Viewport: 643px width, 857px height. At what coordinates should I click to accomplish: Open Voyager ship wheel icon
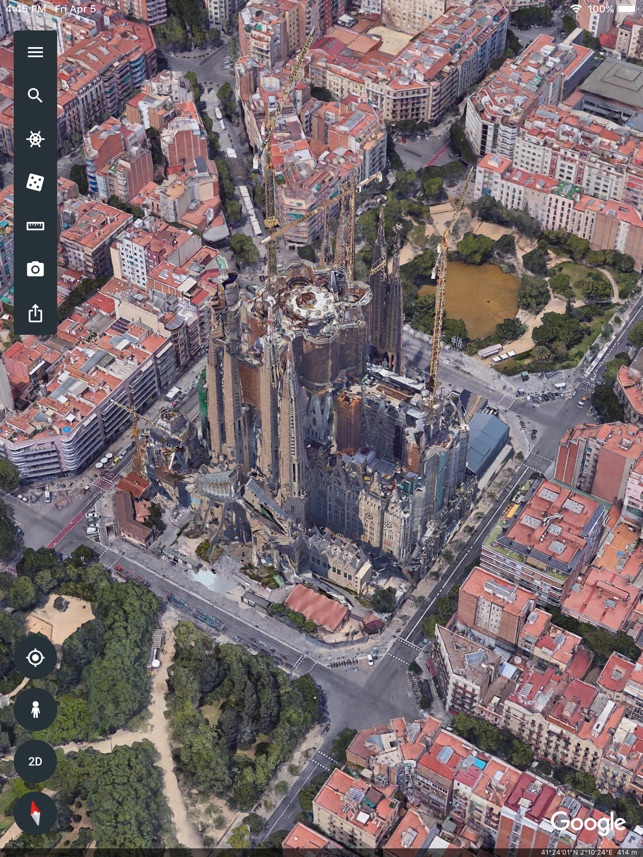click(x=35, y=139)
